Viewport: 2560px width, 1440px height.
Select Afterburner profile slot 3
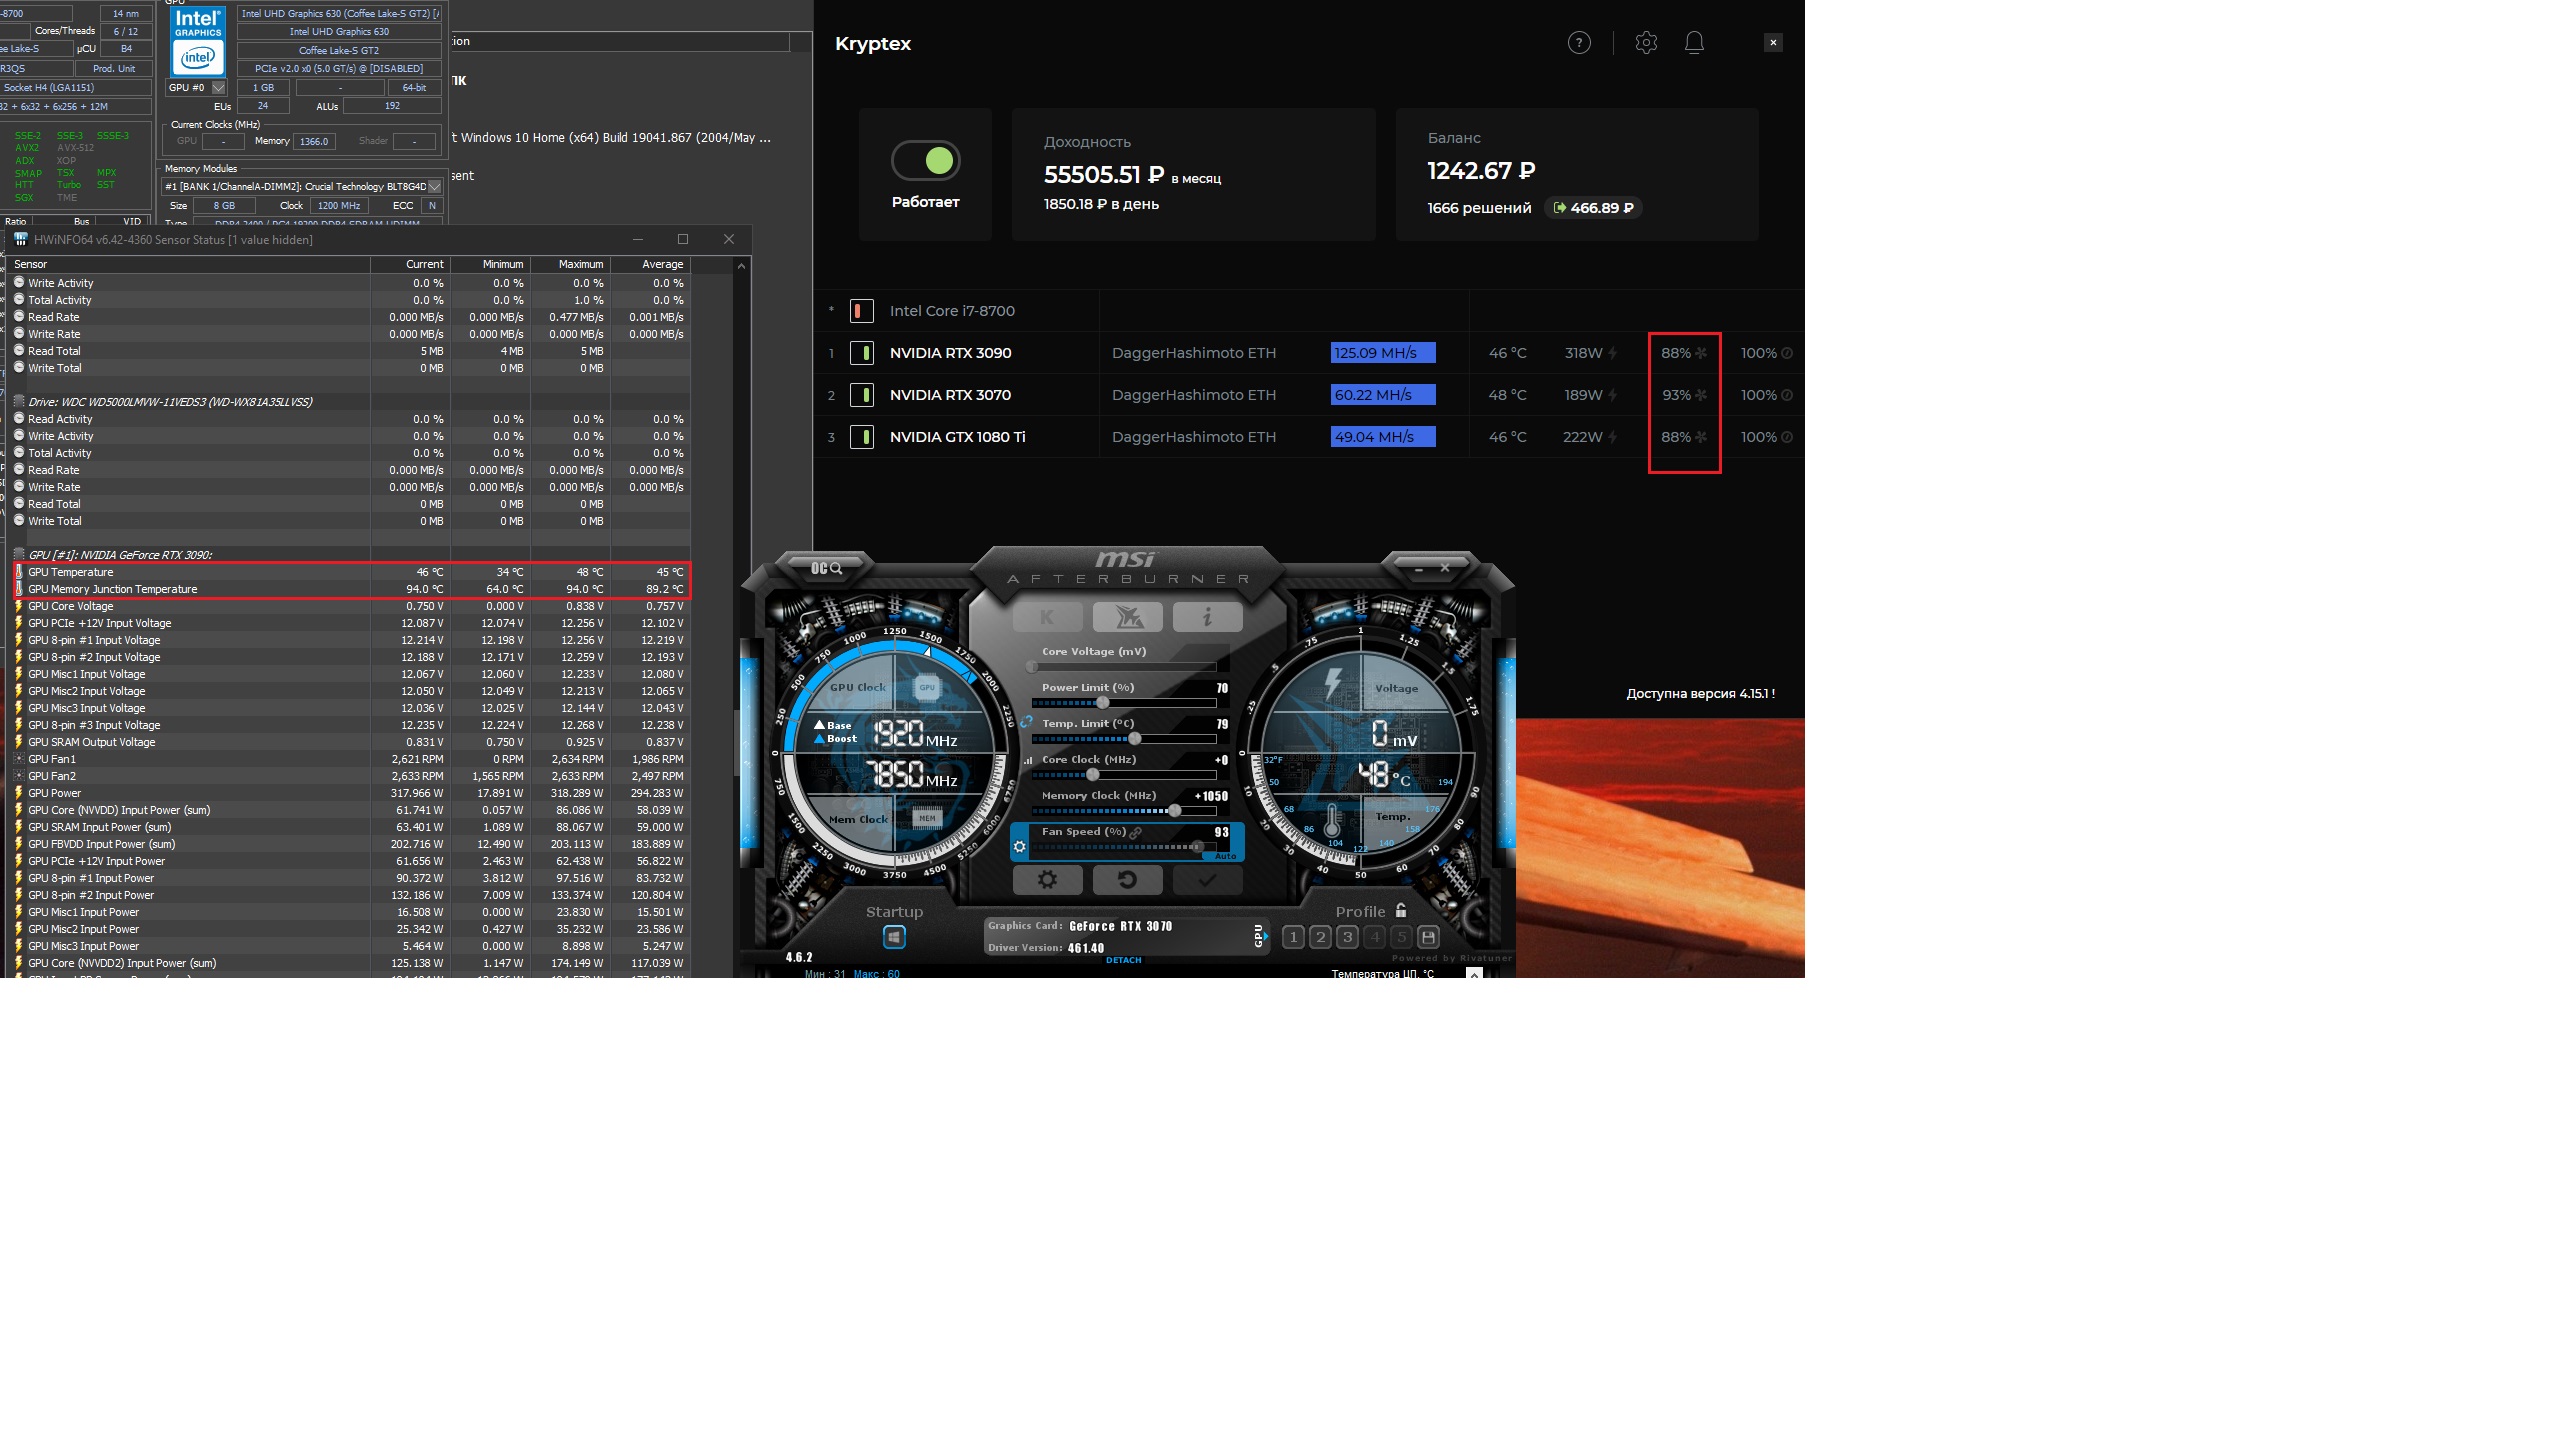[x=1347, y=937]
